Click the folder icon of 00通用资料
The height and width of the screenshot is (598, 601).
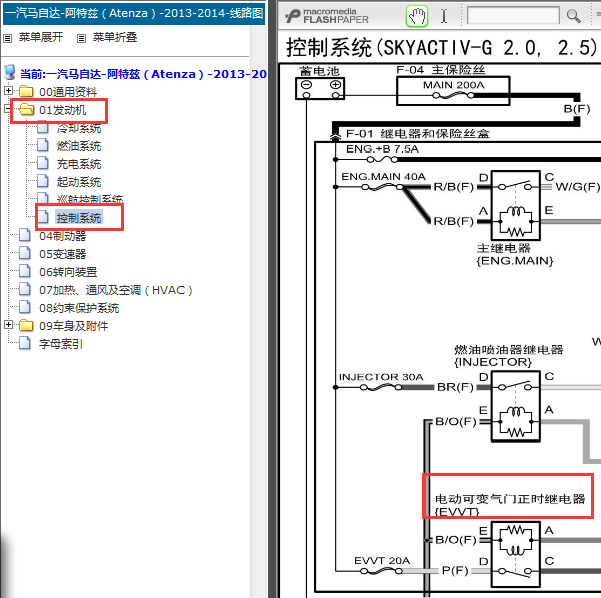26,91
